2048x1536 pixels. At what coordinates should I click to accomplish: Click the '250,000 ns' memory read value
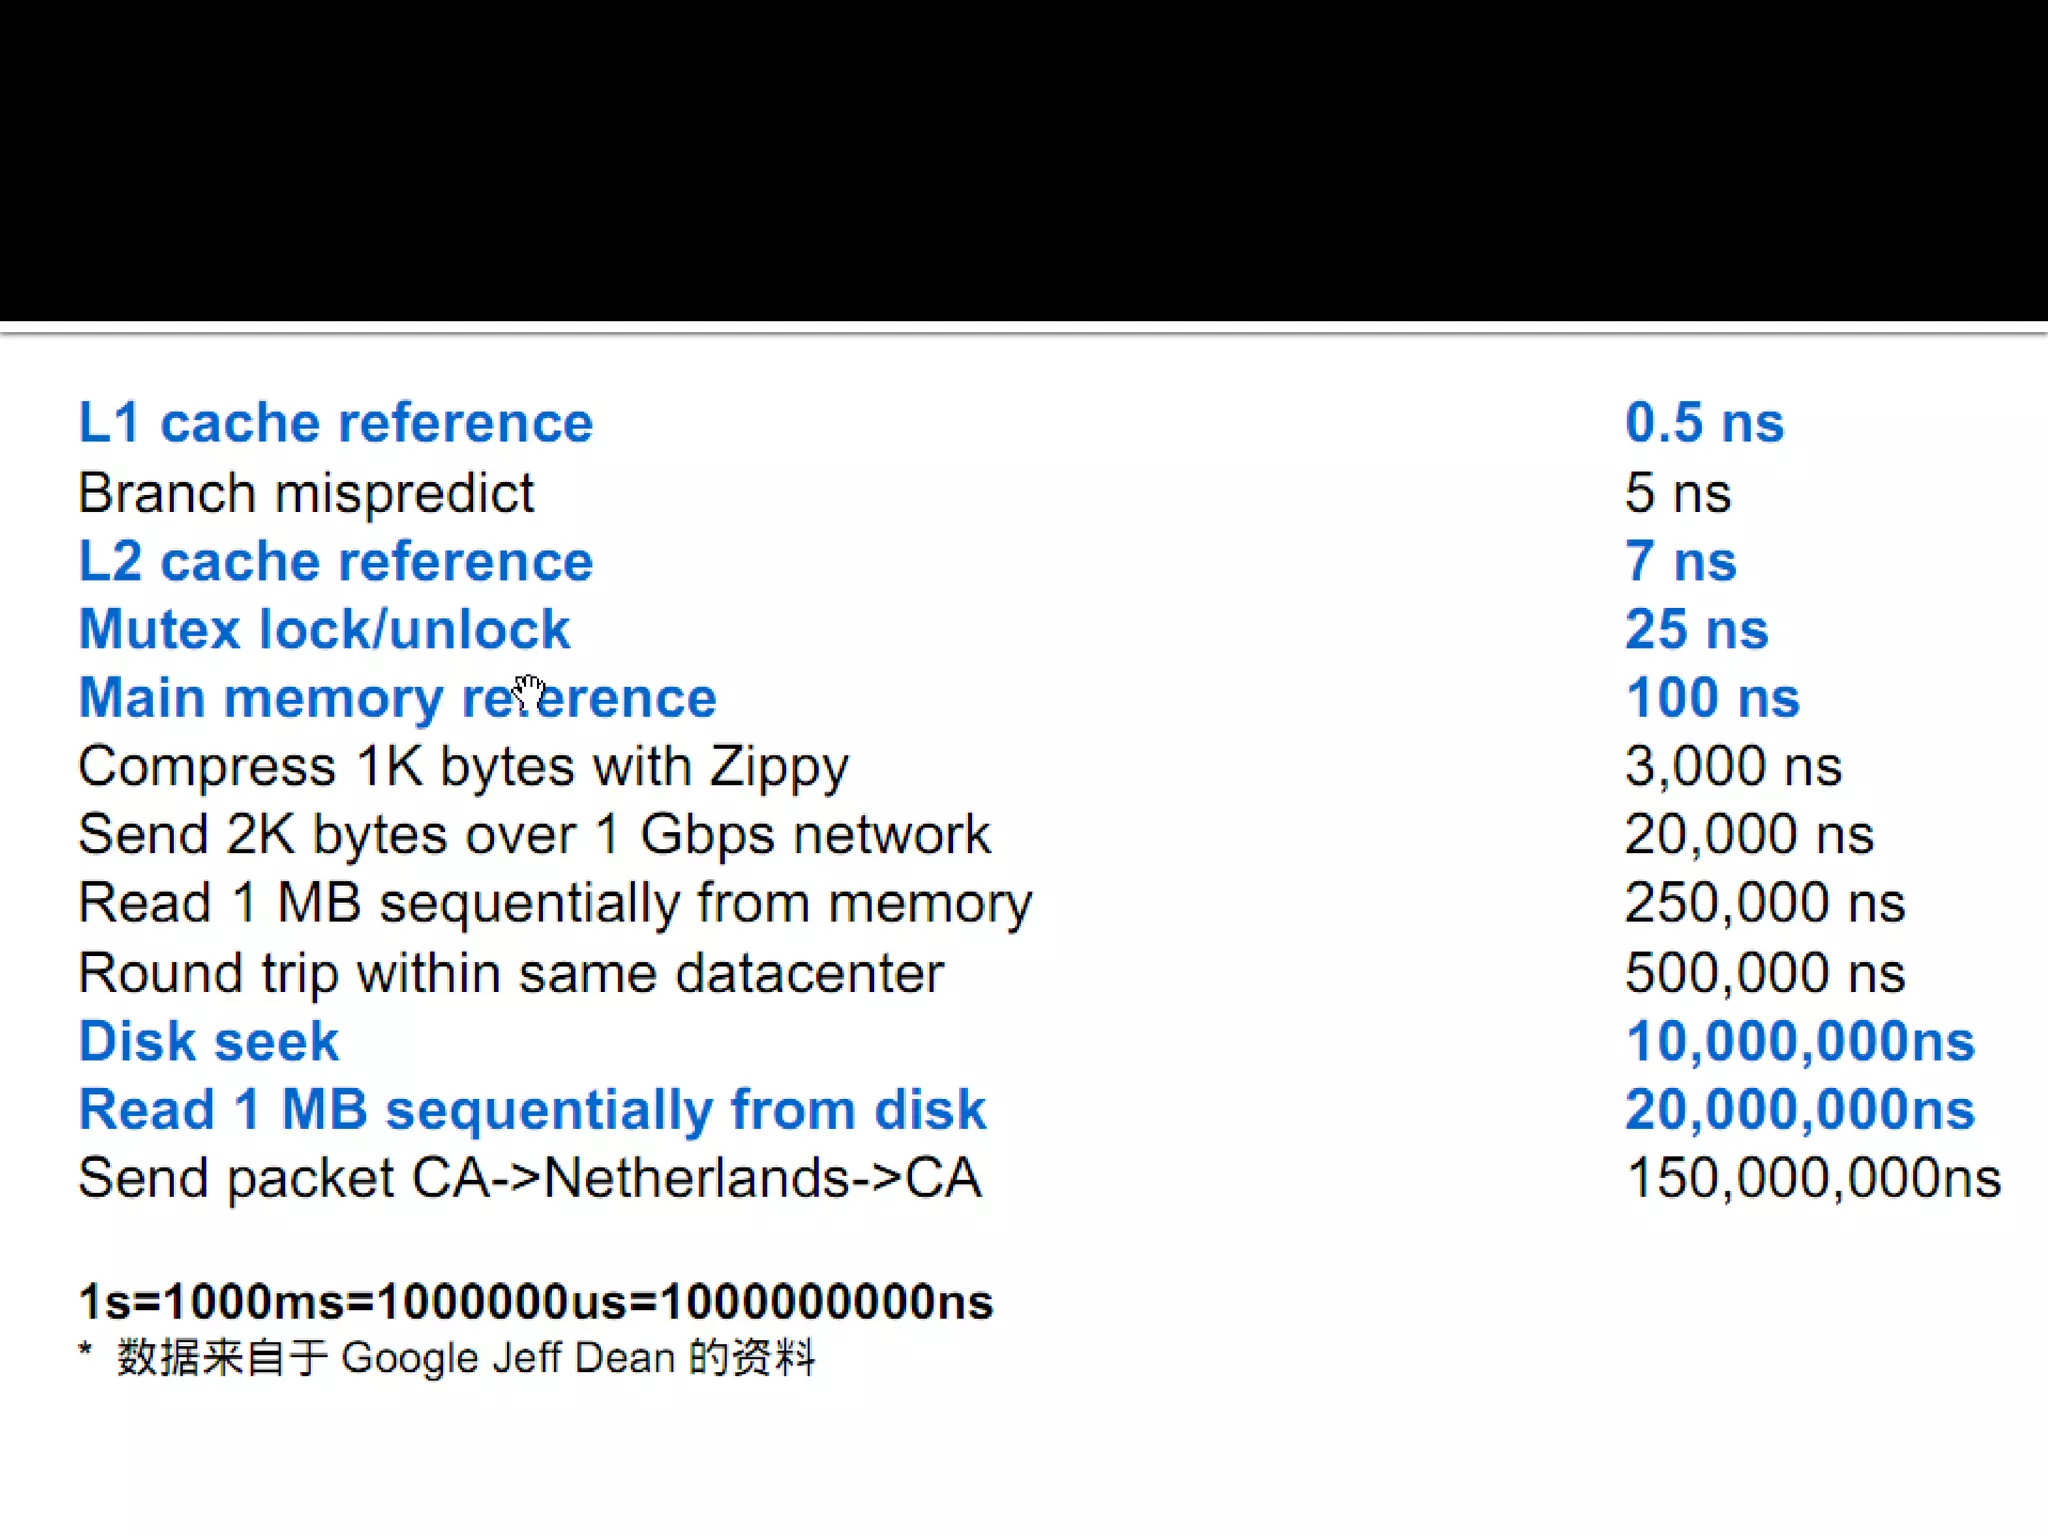[1764, 903]
